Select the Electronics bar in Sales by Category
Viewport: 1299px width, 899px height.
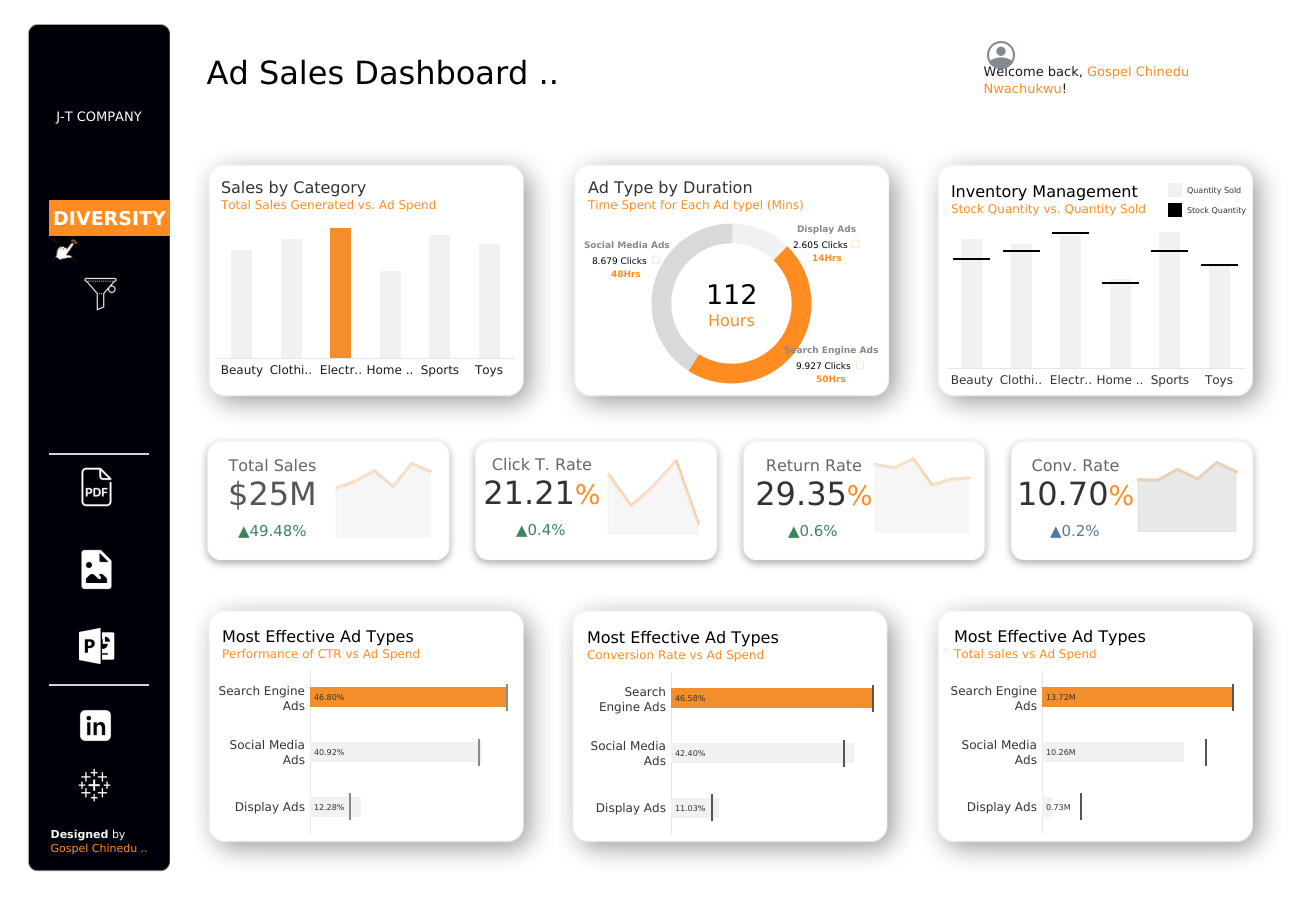(341, 293)
